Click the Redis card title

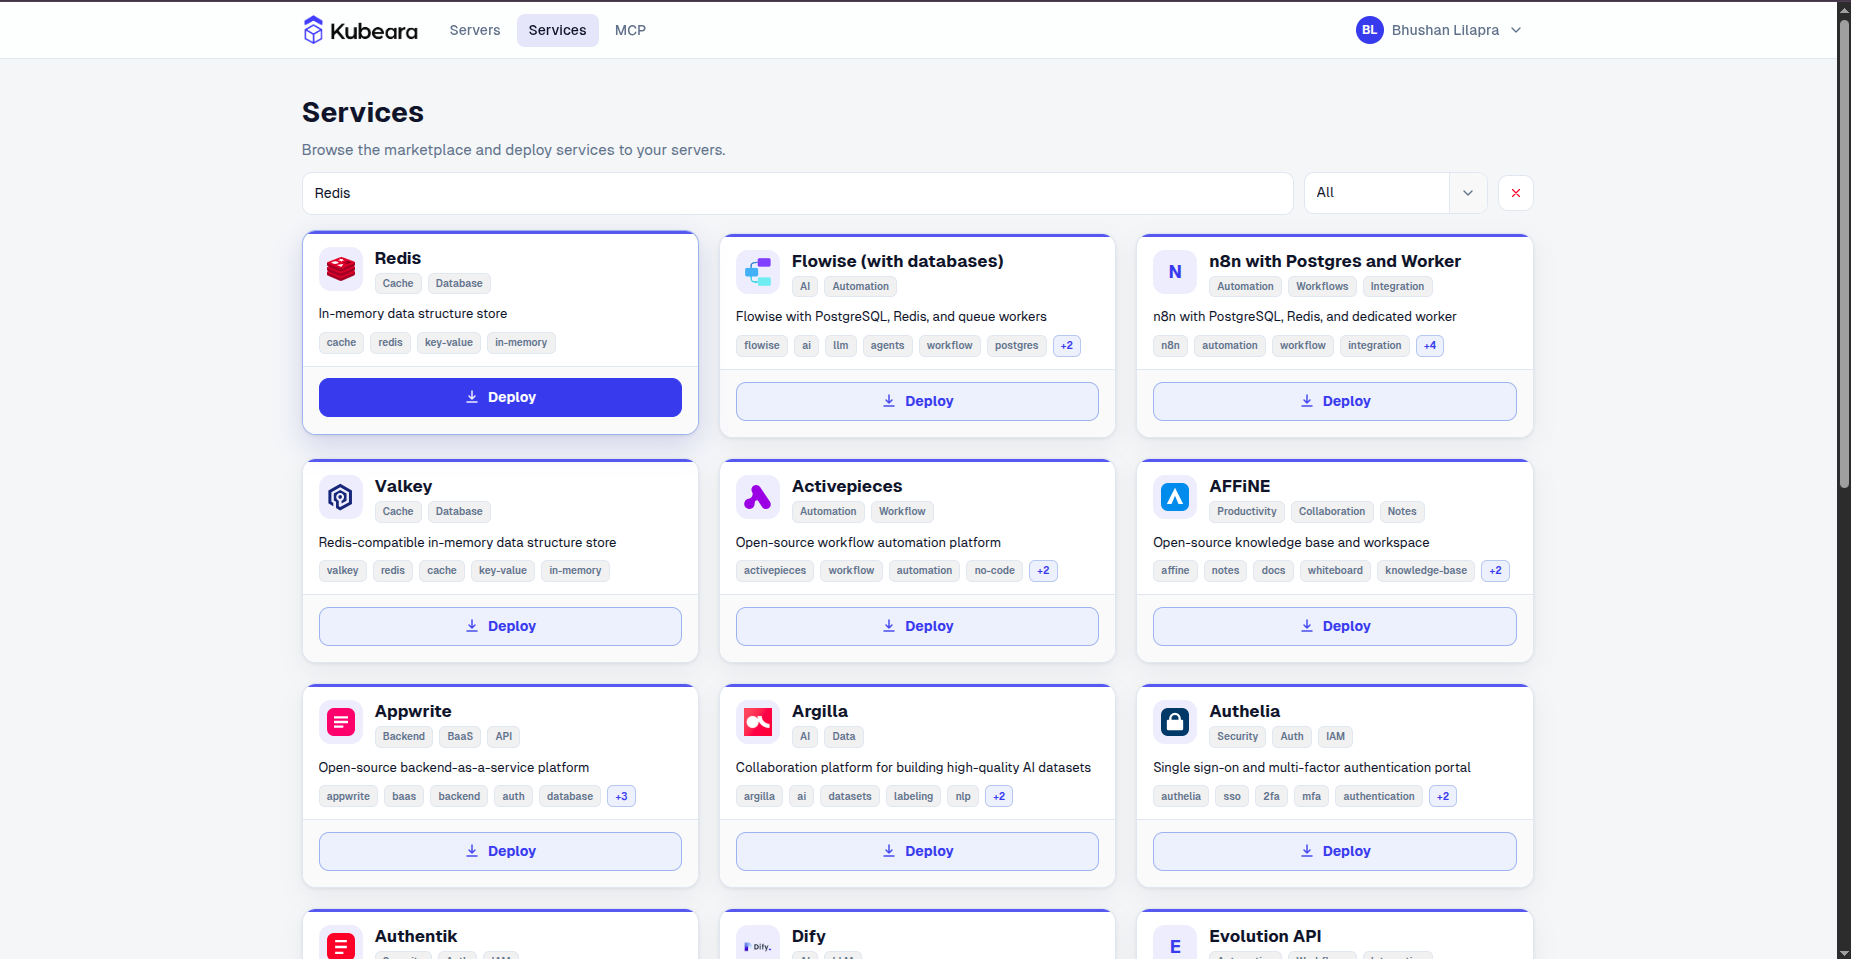click(398, 258)
